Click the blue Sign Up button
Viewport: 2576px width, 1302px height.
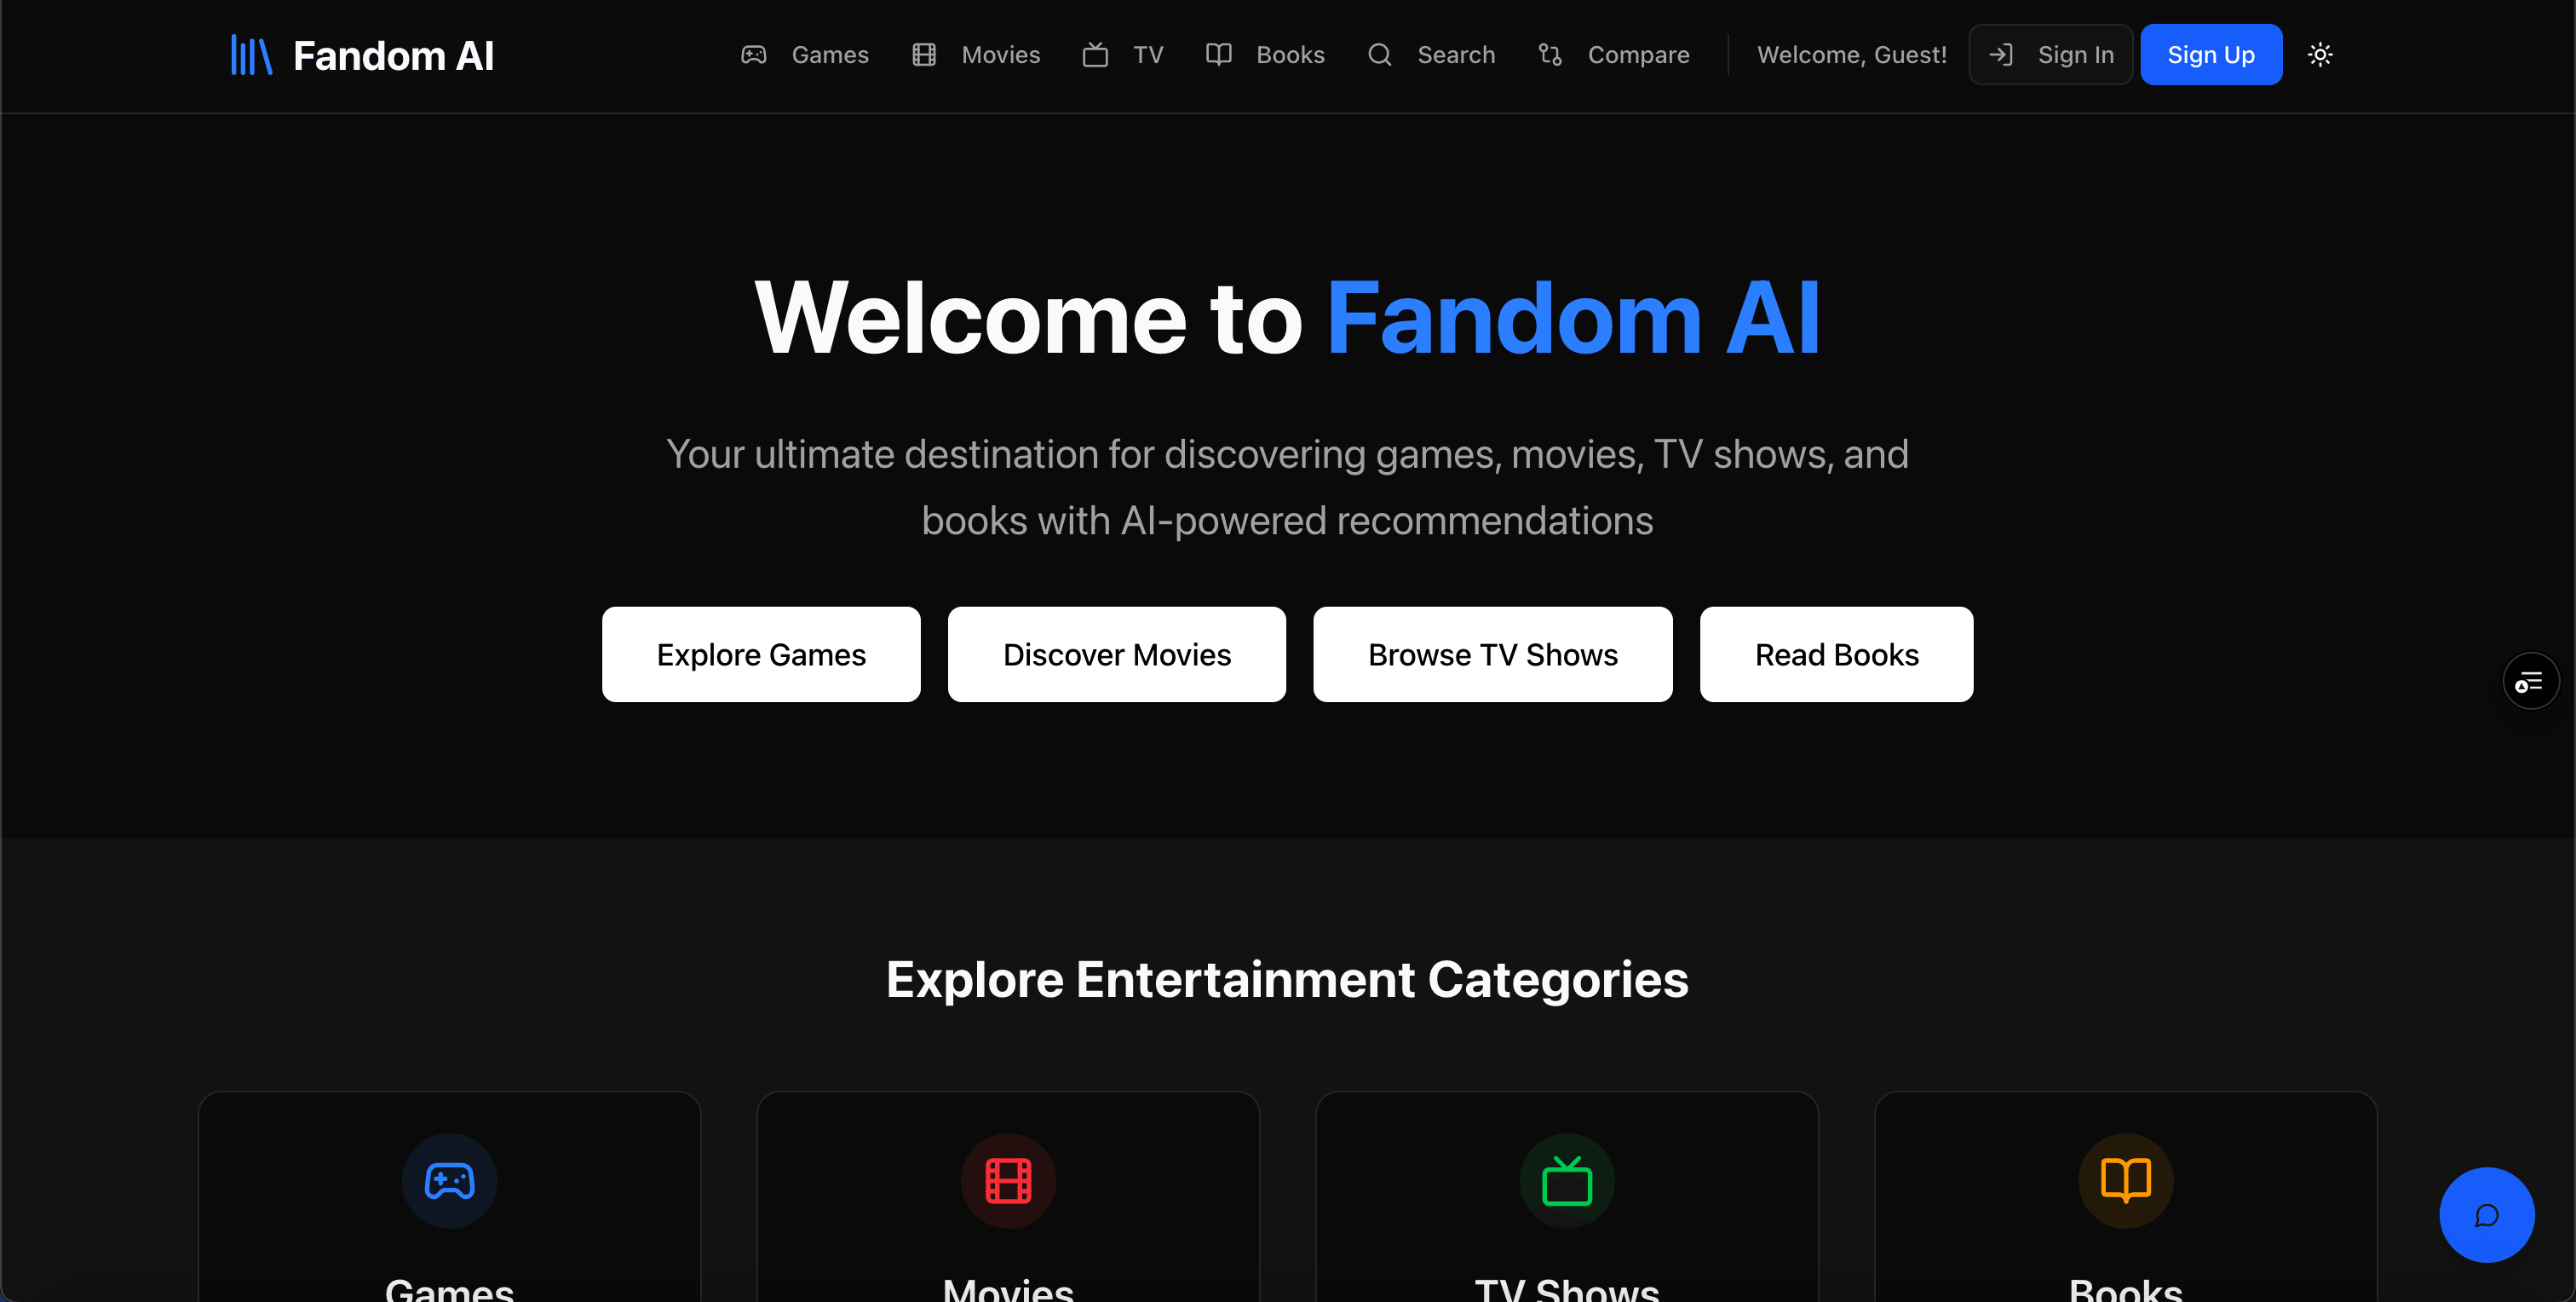click(x=2211, y=55)
